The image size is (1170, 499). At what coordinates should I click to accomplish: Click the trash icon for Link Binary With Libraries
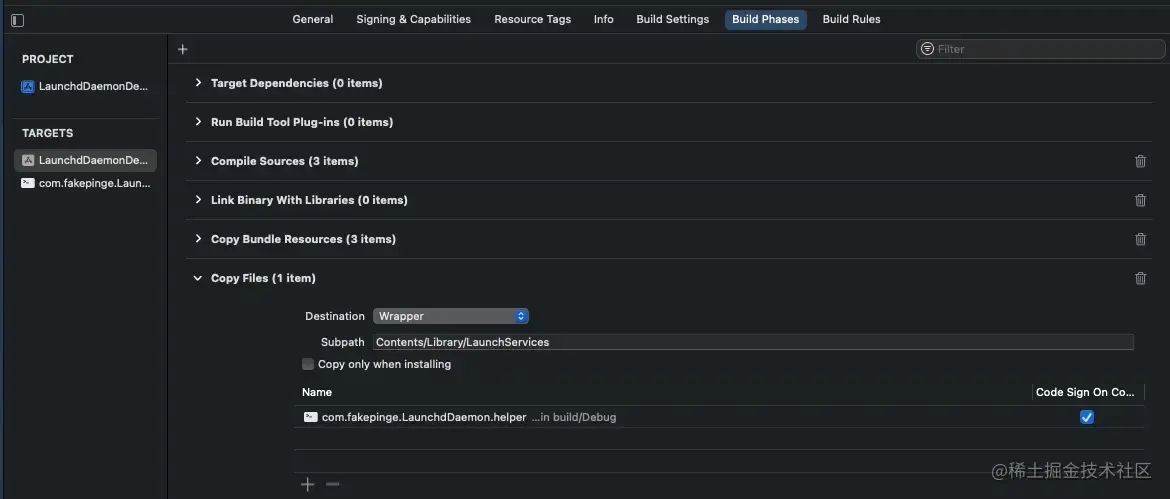(1140, 200)
